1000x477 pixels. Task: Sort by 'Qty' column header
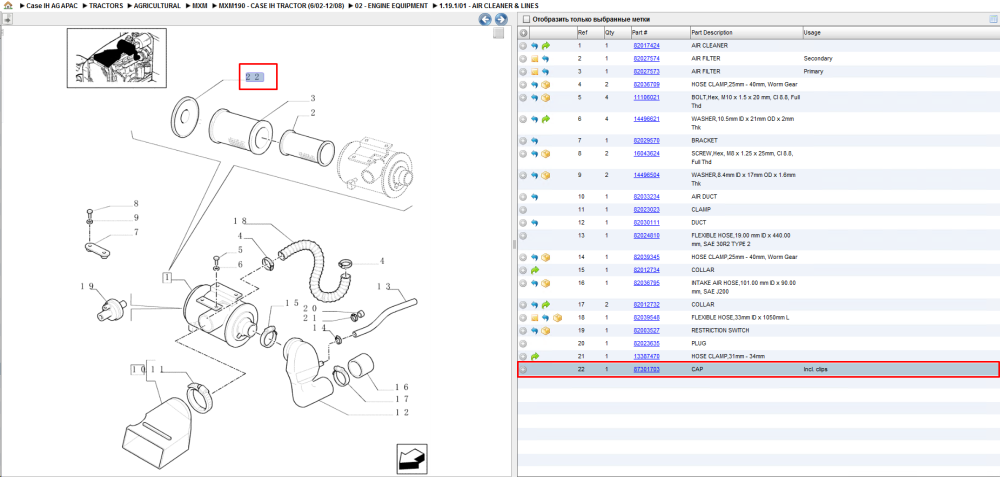point(617,33)
